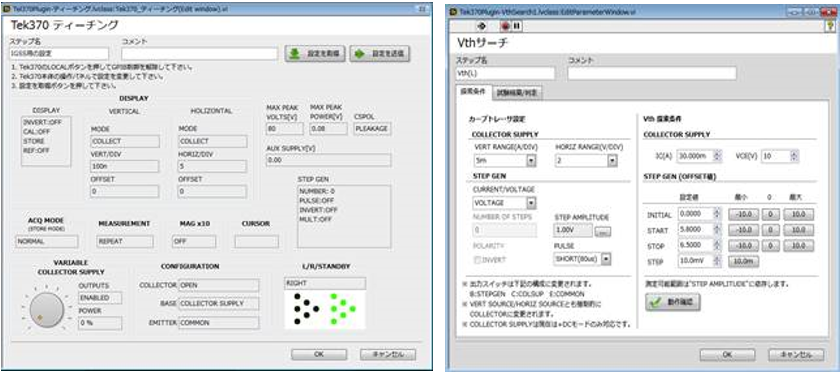Click the Pause toolbar icon in Vth window
The image size is (840, 374).
tap(516, 25)
